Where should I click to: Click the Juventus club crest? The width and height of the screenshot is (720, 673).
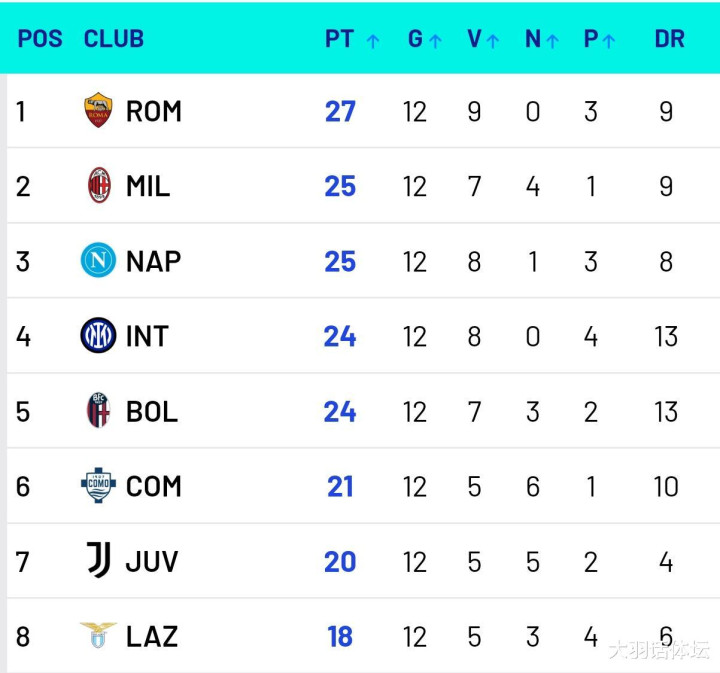(98, 561)
